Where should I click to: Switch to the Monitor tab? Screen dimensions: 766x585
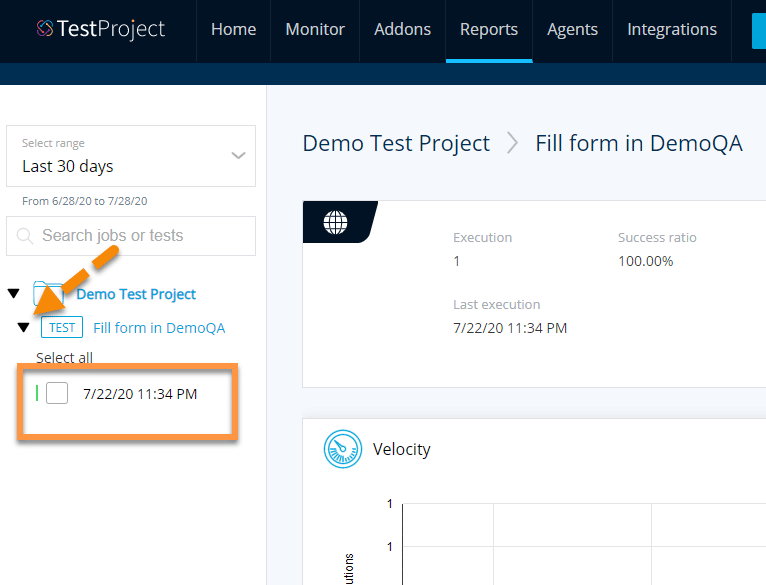point(315,29)
